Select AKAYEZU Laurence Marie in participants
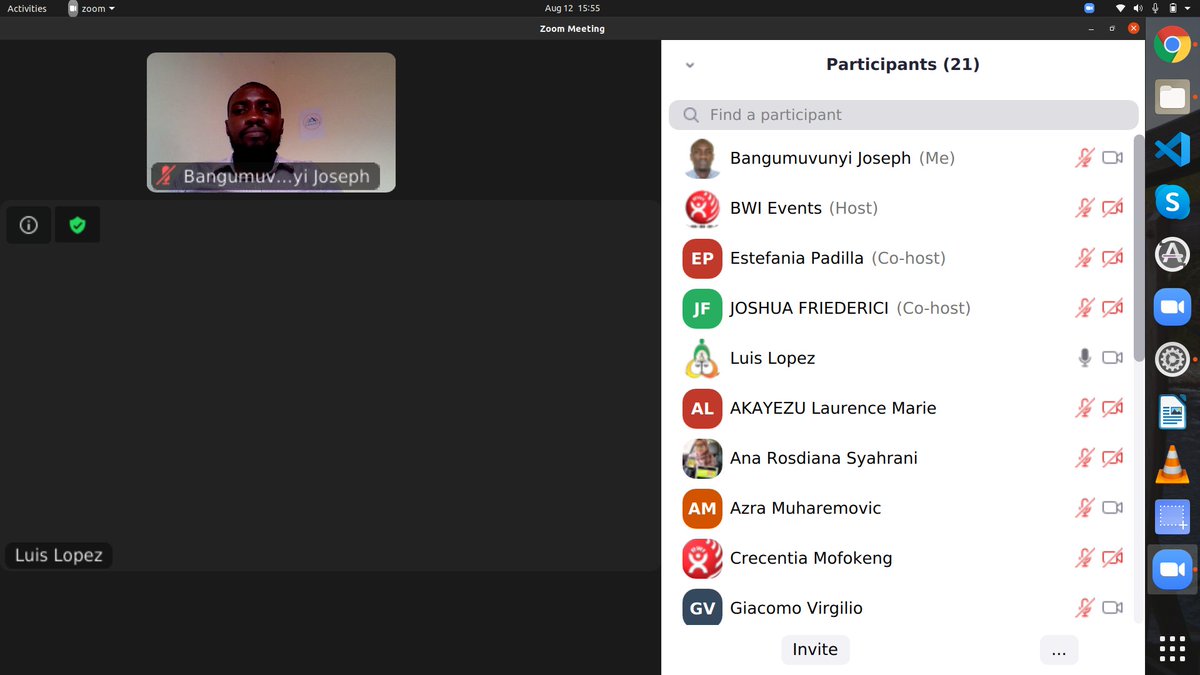Viewport: 1200px width, 675px height. pos(833,408)
